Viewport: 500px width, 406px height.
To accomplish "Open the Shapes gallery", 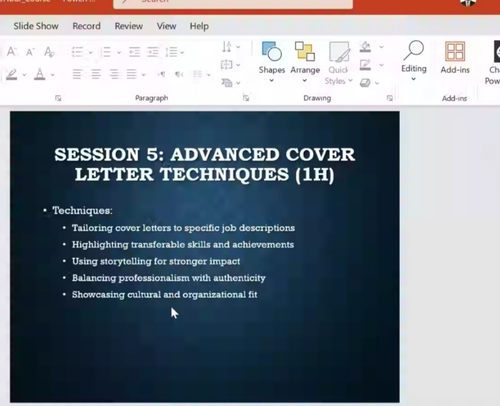I will 272,62.
